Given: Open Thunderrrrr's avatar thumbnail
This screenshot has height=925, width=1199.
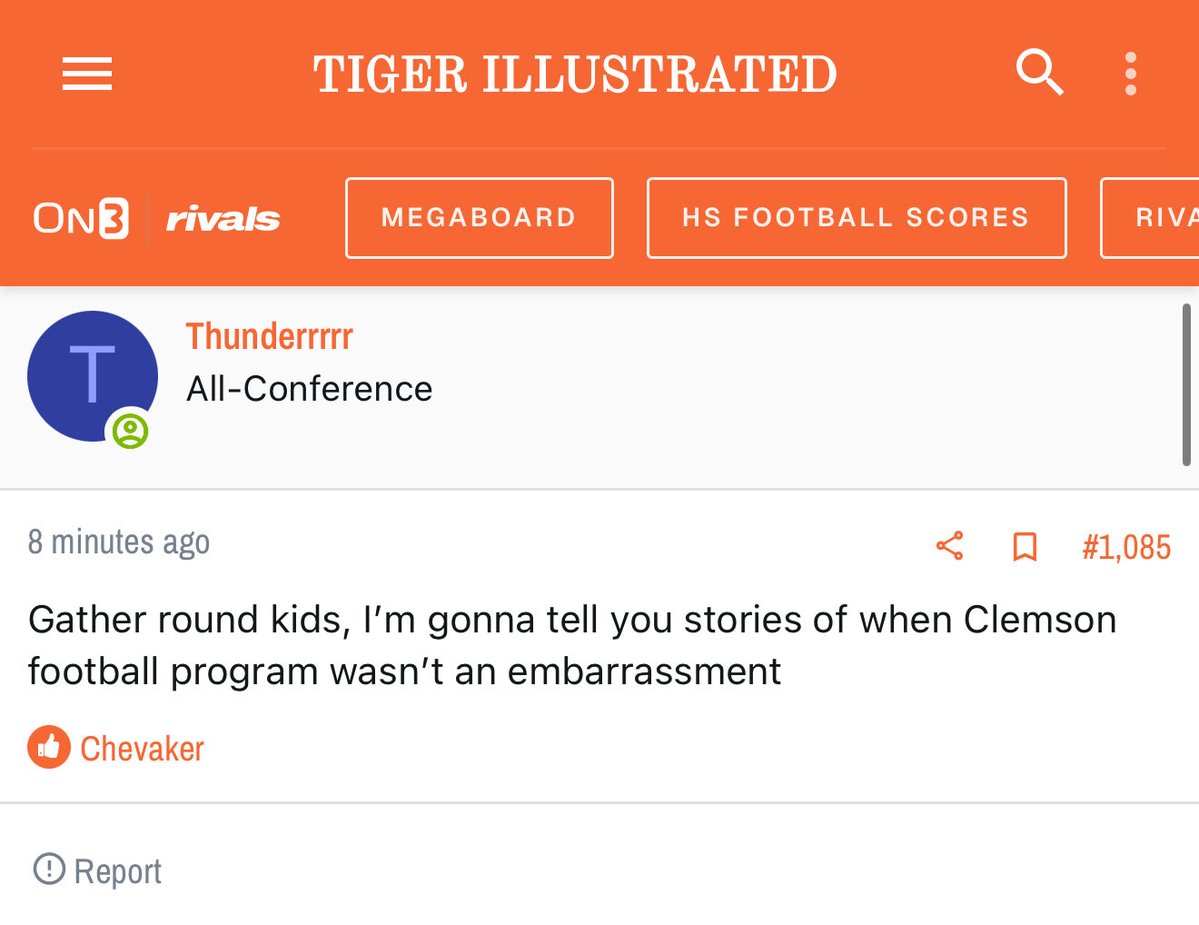Looking at the screenshot, I should pyautogui.click(x=92, y=376).
